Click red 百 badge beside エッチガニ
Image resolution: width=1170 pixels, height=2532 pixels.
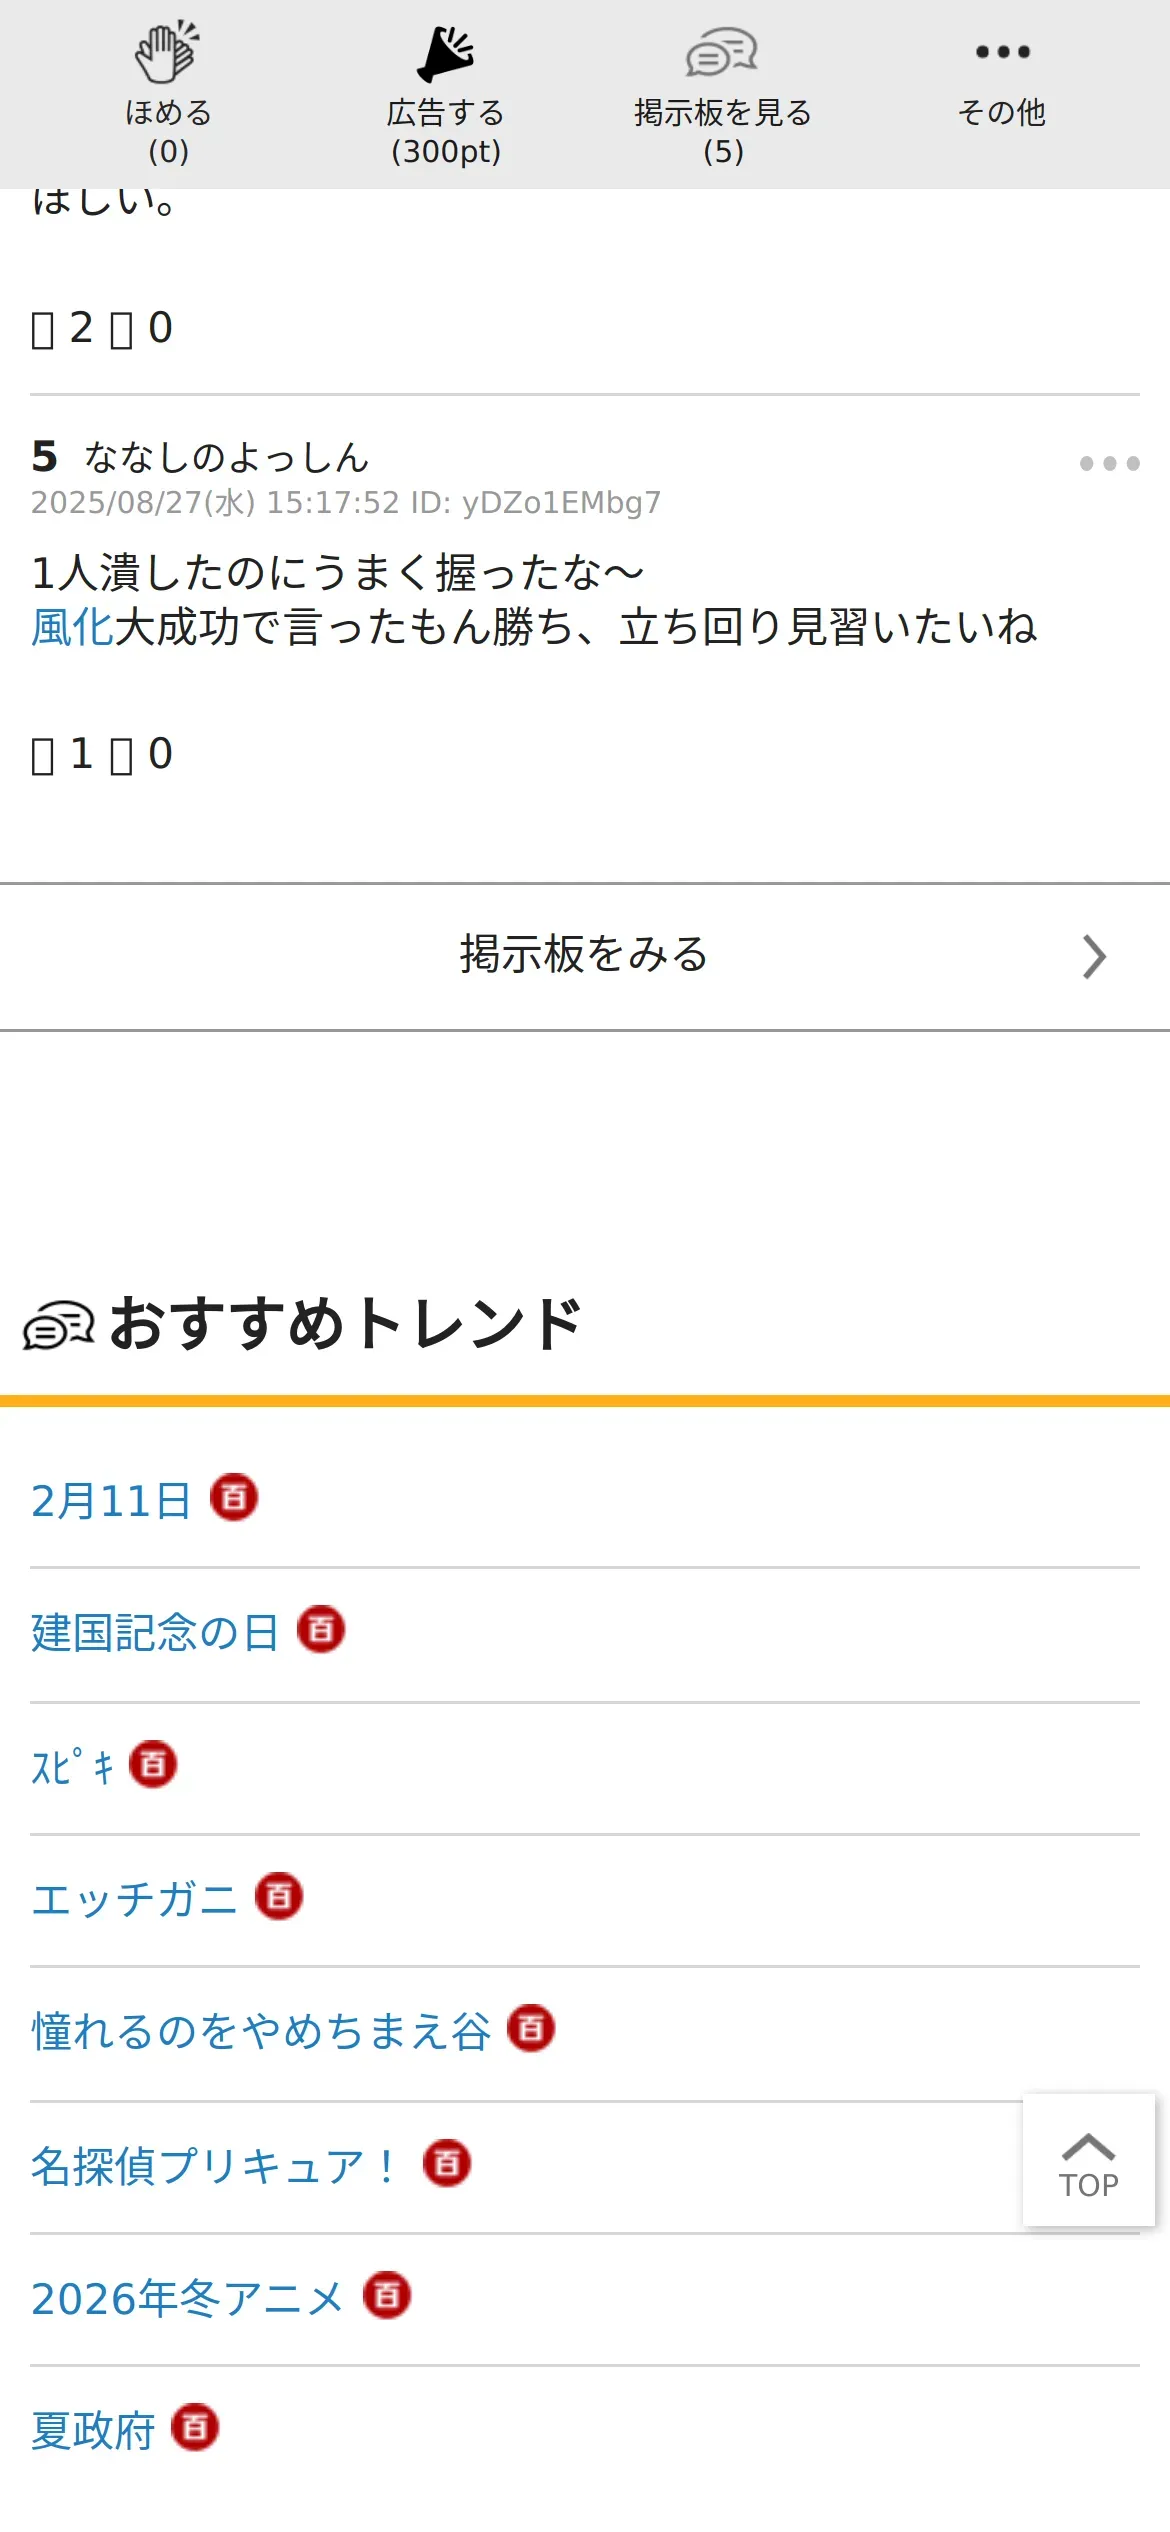point(279,1896)
